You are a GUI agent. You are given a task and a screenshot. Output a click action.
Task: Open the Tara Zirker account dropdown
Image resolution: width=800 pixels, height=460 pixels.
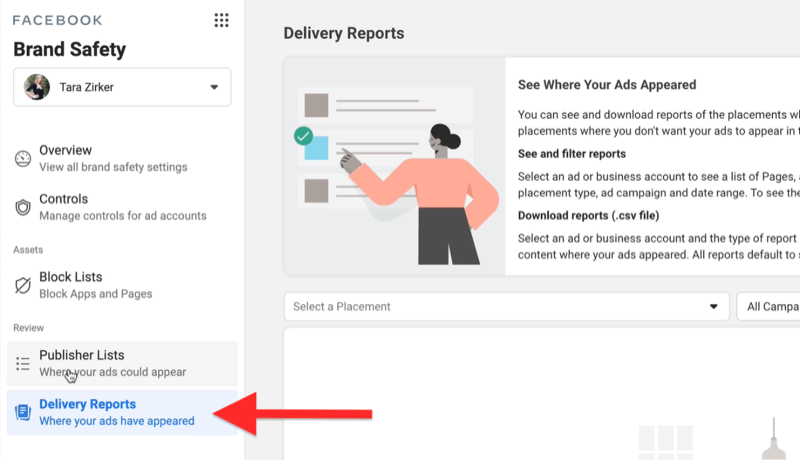122,87
